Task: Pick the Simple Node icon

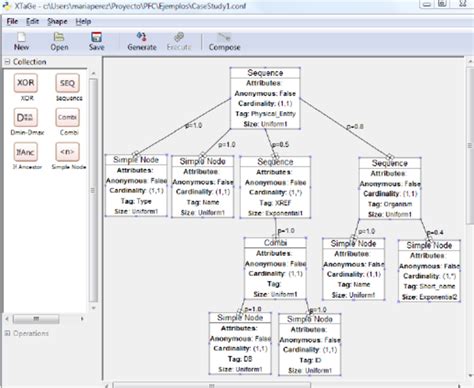Action: (x=68, y=152)
